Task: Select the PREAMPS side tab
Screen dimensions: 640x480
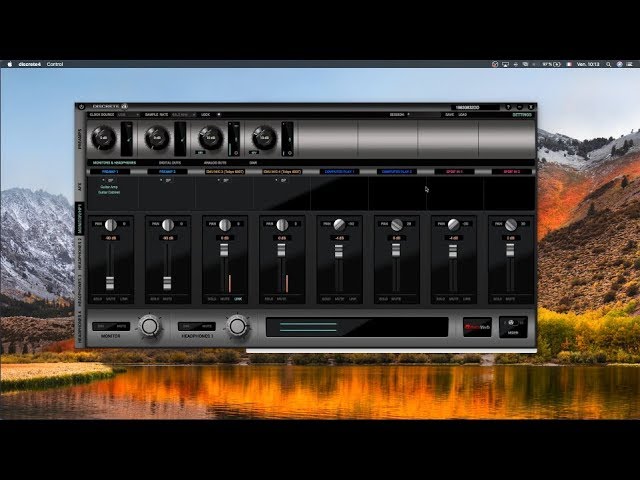Action: coord(80,139)
